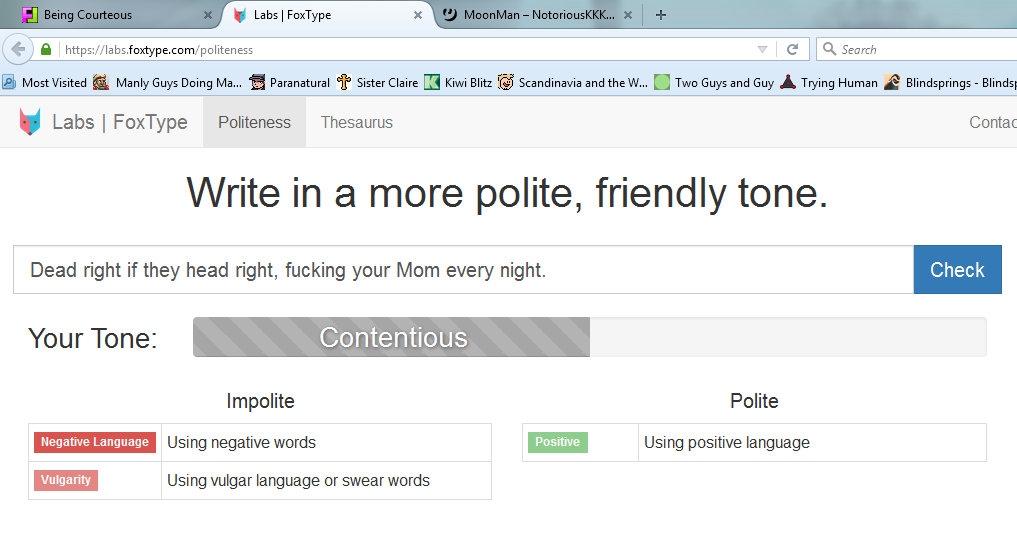
Task: Click the green padlock security icon
Action: 46,49
